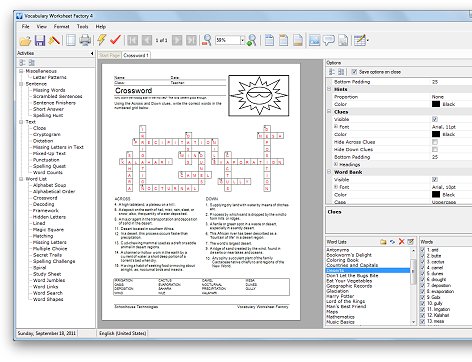
Task: Enable the Hide Down Clues checkbox
Action: (435, 149)
